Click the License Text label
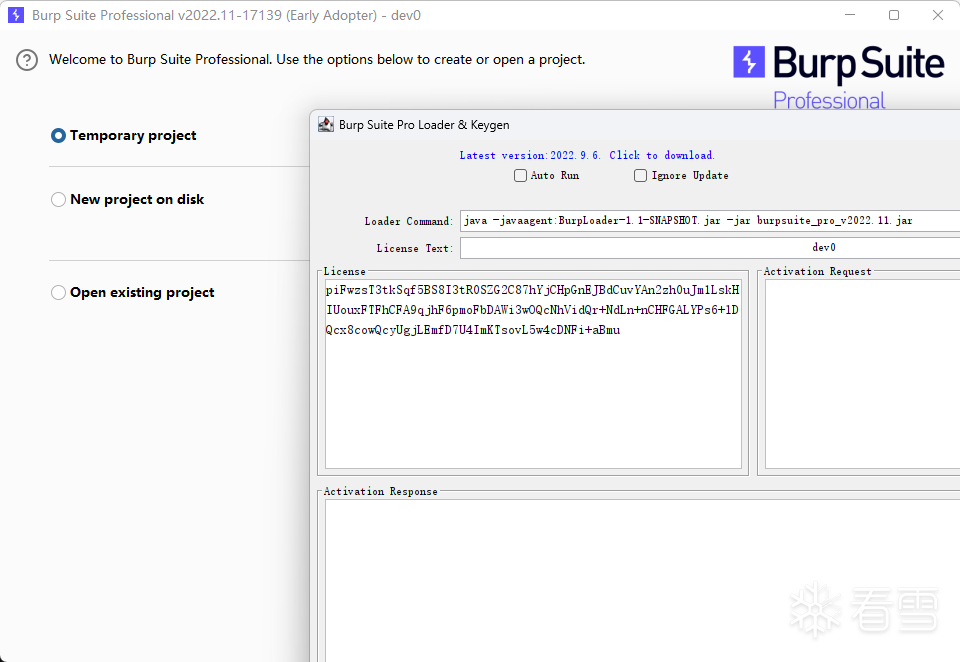 (414, 248)
